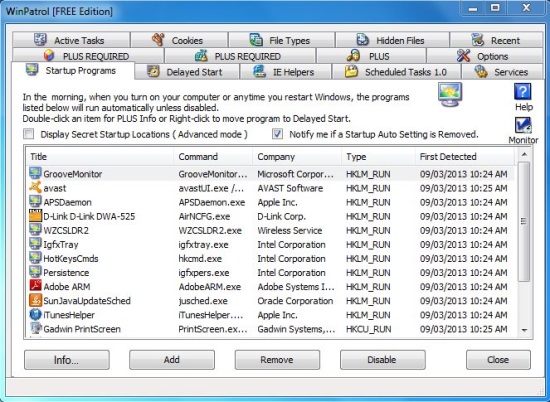This screenshot has width=550, height=402.
Task: Select the jusched.exe command cell
Action: (x=203, y=301)
